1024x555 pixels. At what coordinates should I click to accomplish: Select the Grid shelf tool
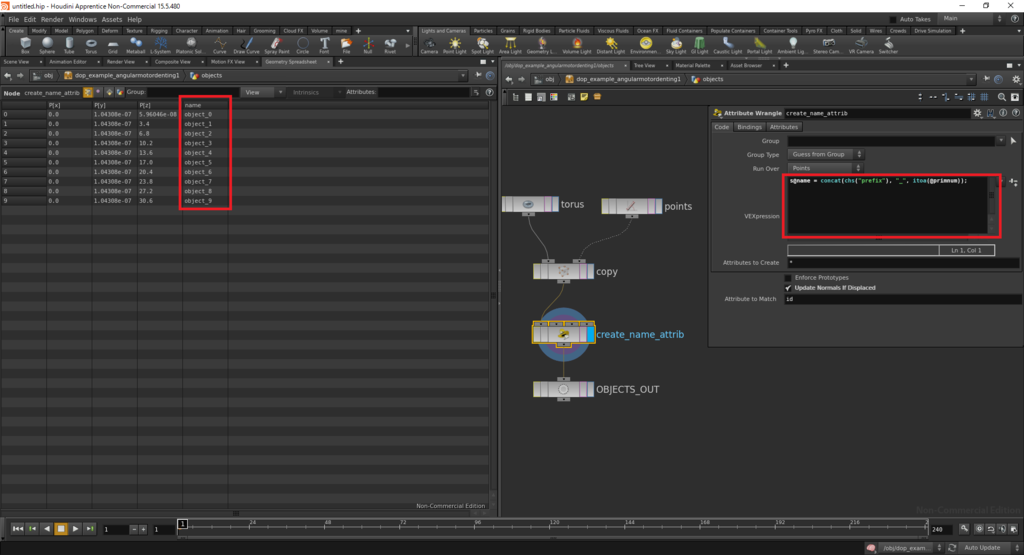pos(113,45)
